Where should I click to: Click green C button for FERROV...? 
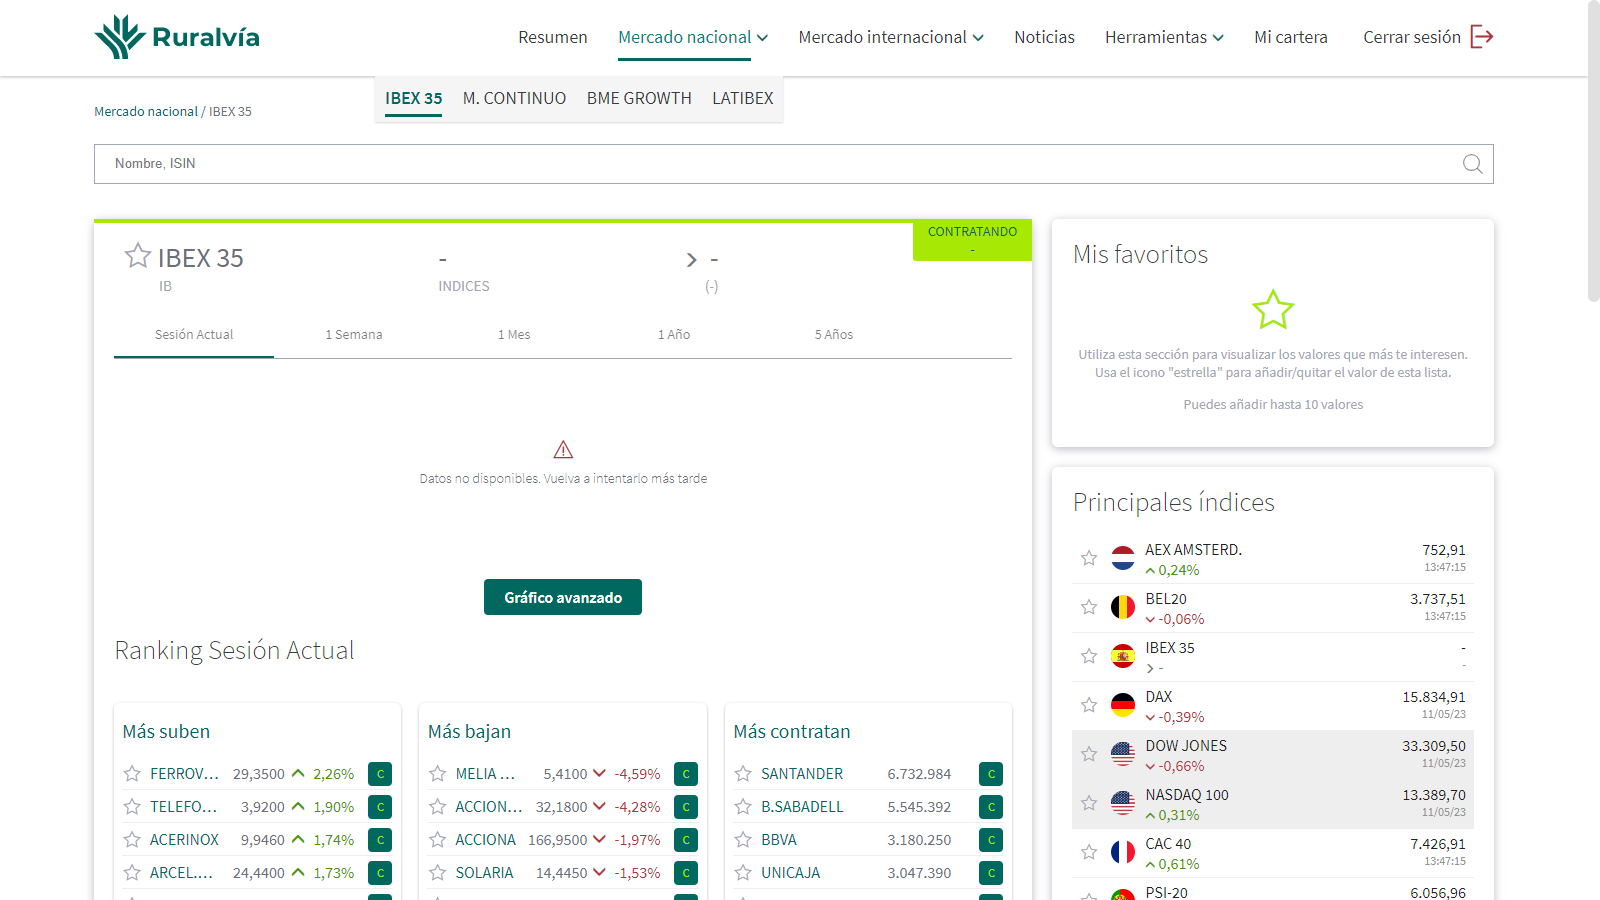click(380, 774)
